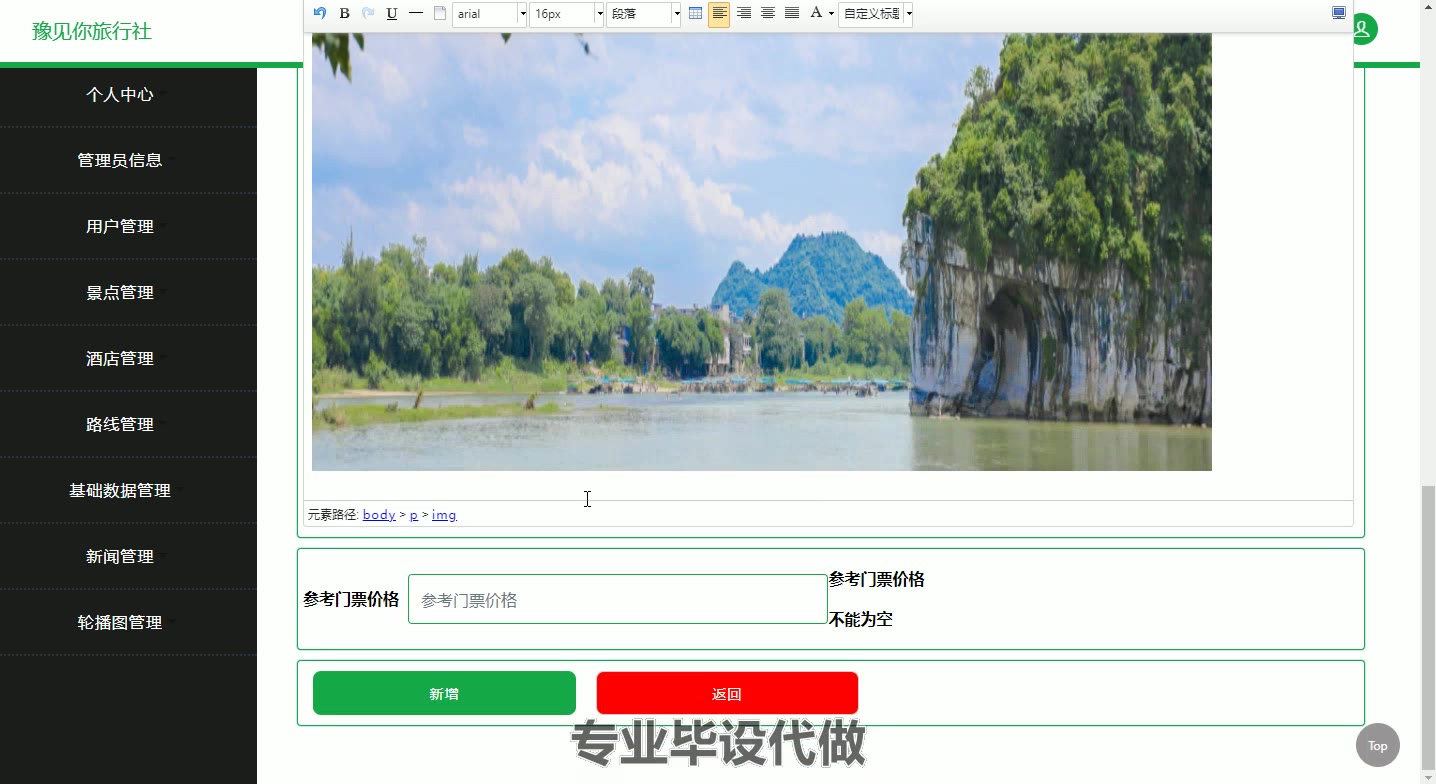The height and width of the screenshot is (784, 1436).
Task: Expand the font color picker arrow
Action: coord(831,14)
